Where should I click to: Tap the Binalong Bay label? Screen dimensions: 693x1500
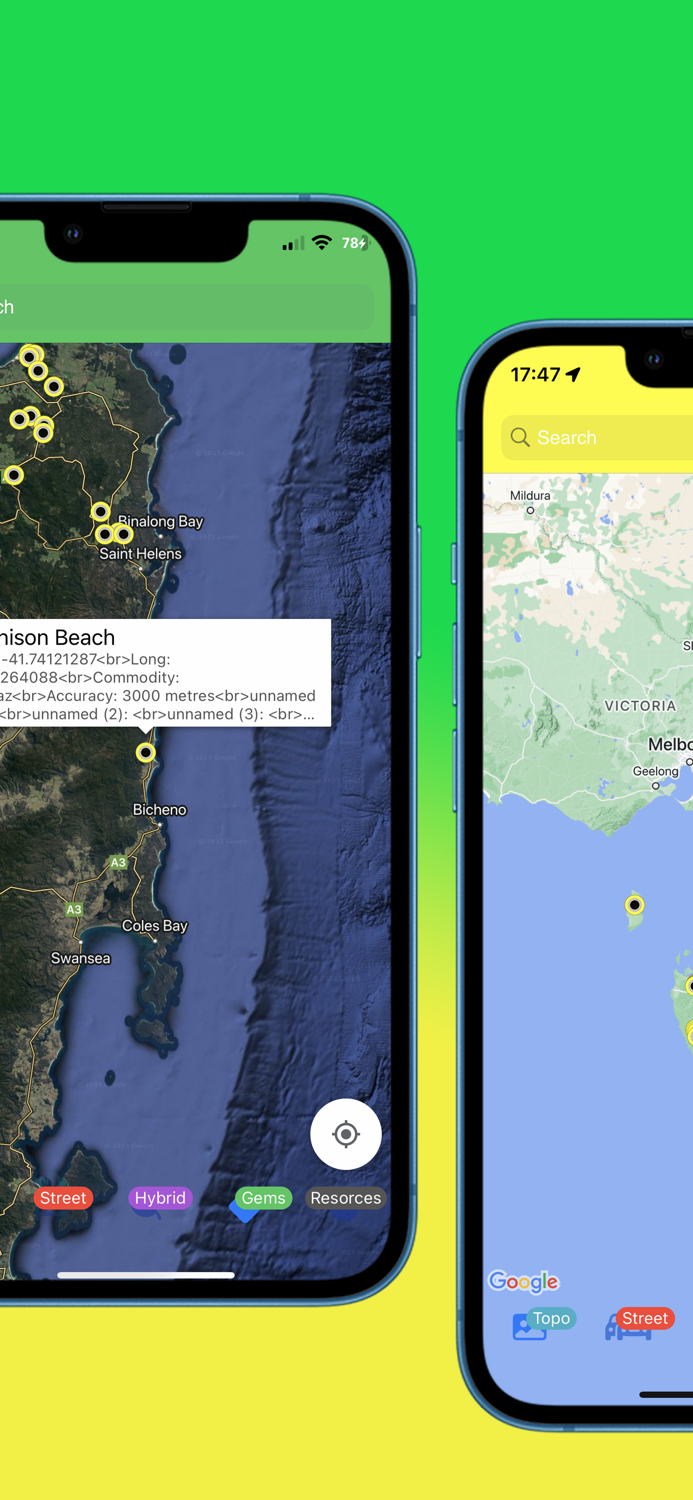[x=161, y=522]
